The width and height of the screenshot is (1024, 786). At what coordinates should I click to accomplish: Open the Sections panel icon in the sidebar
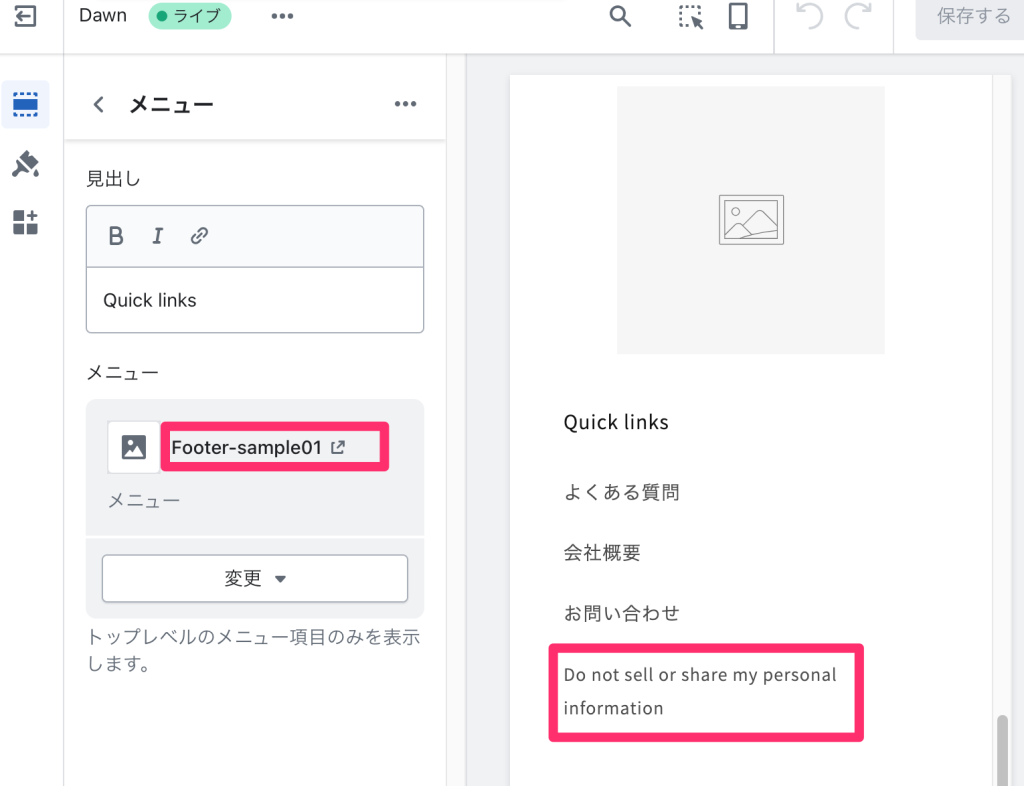(x=26, y=105)
